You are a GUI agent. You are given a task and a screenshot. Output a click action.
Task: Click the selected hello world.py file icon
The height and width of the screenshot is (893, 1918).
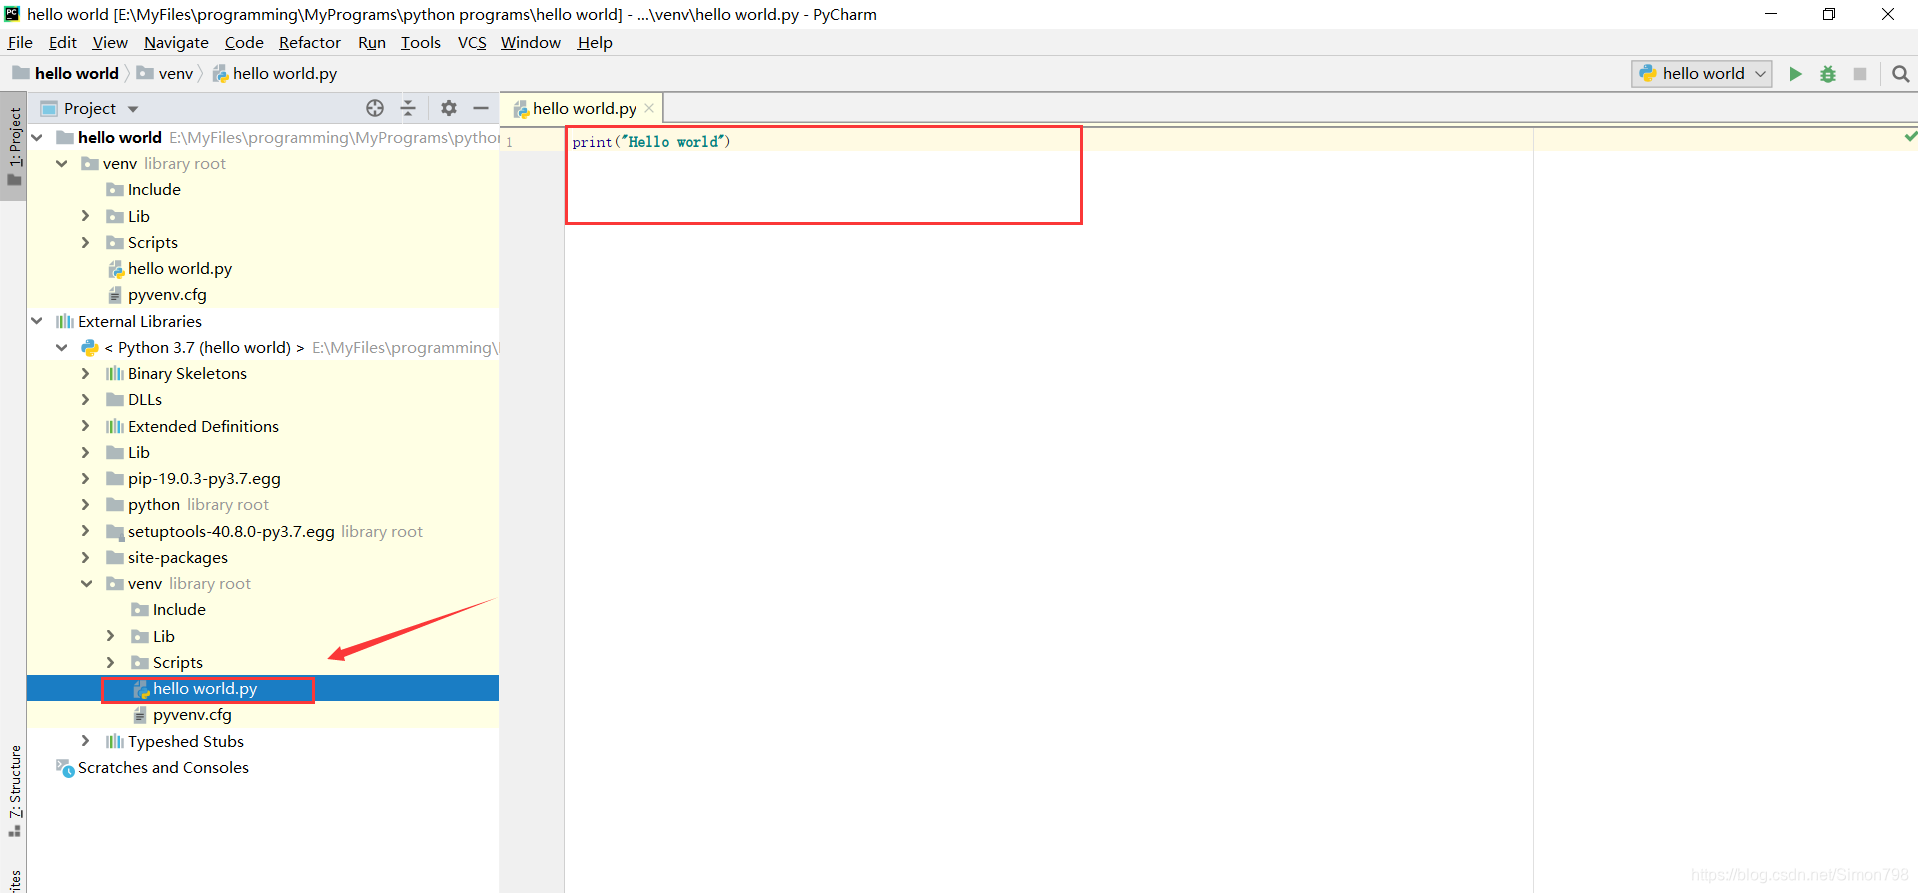coord(141,689)
